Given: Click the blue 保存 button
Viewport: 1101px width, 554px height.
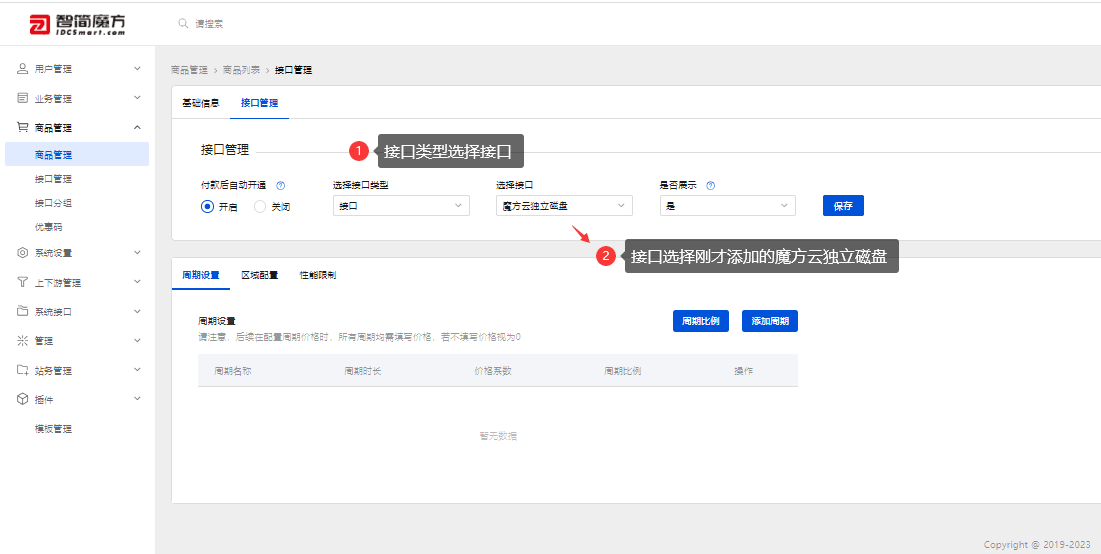Looking at the screenshot, I should click(843, 206).
